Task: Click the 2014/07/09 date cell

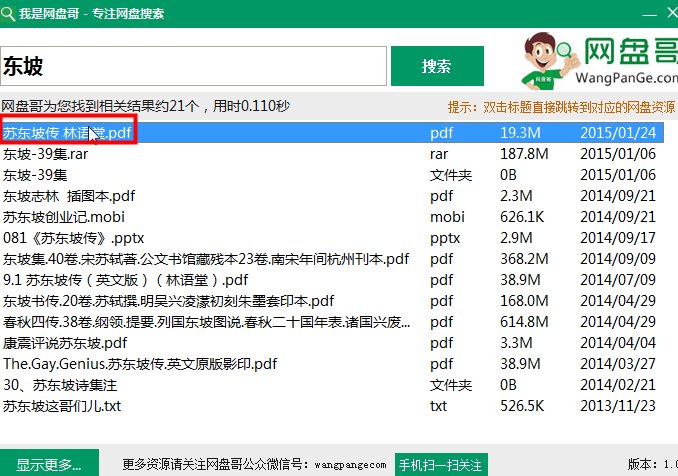Action: coord(618,280)
